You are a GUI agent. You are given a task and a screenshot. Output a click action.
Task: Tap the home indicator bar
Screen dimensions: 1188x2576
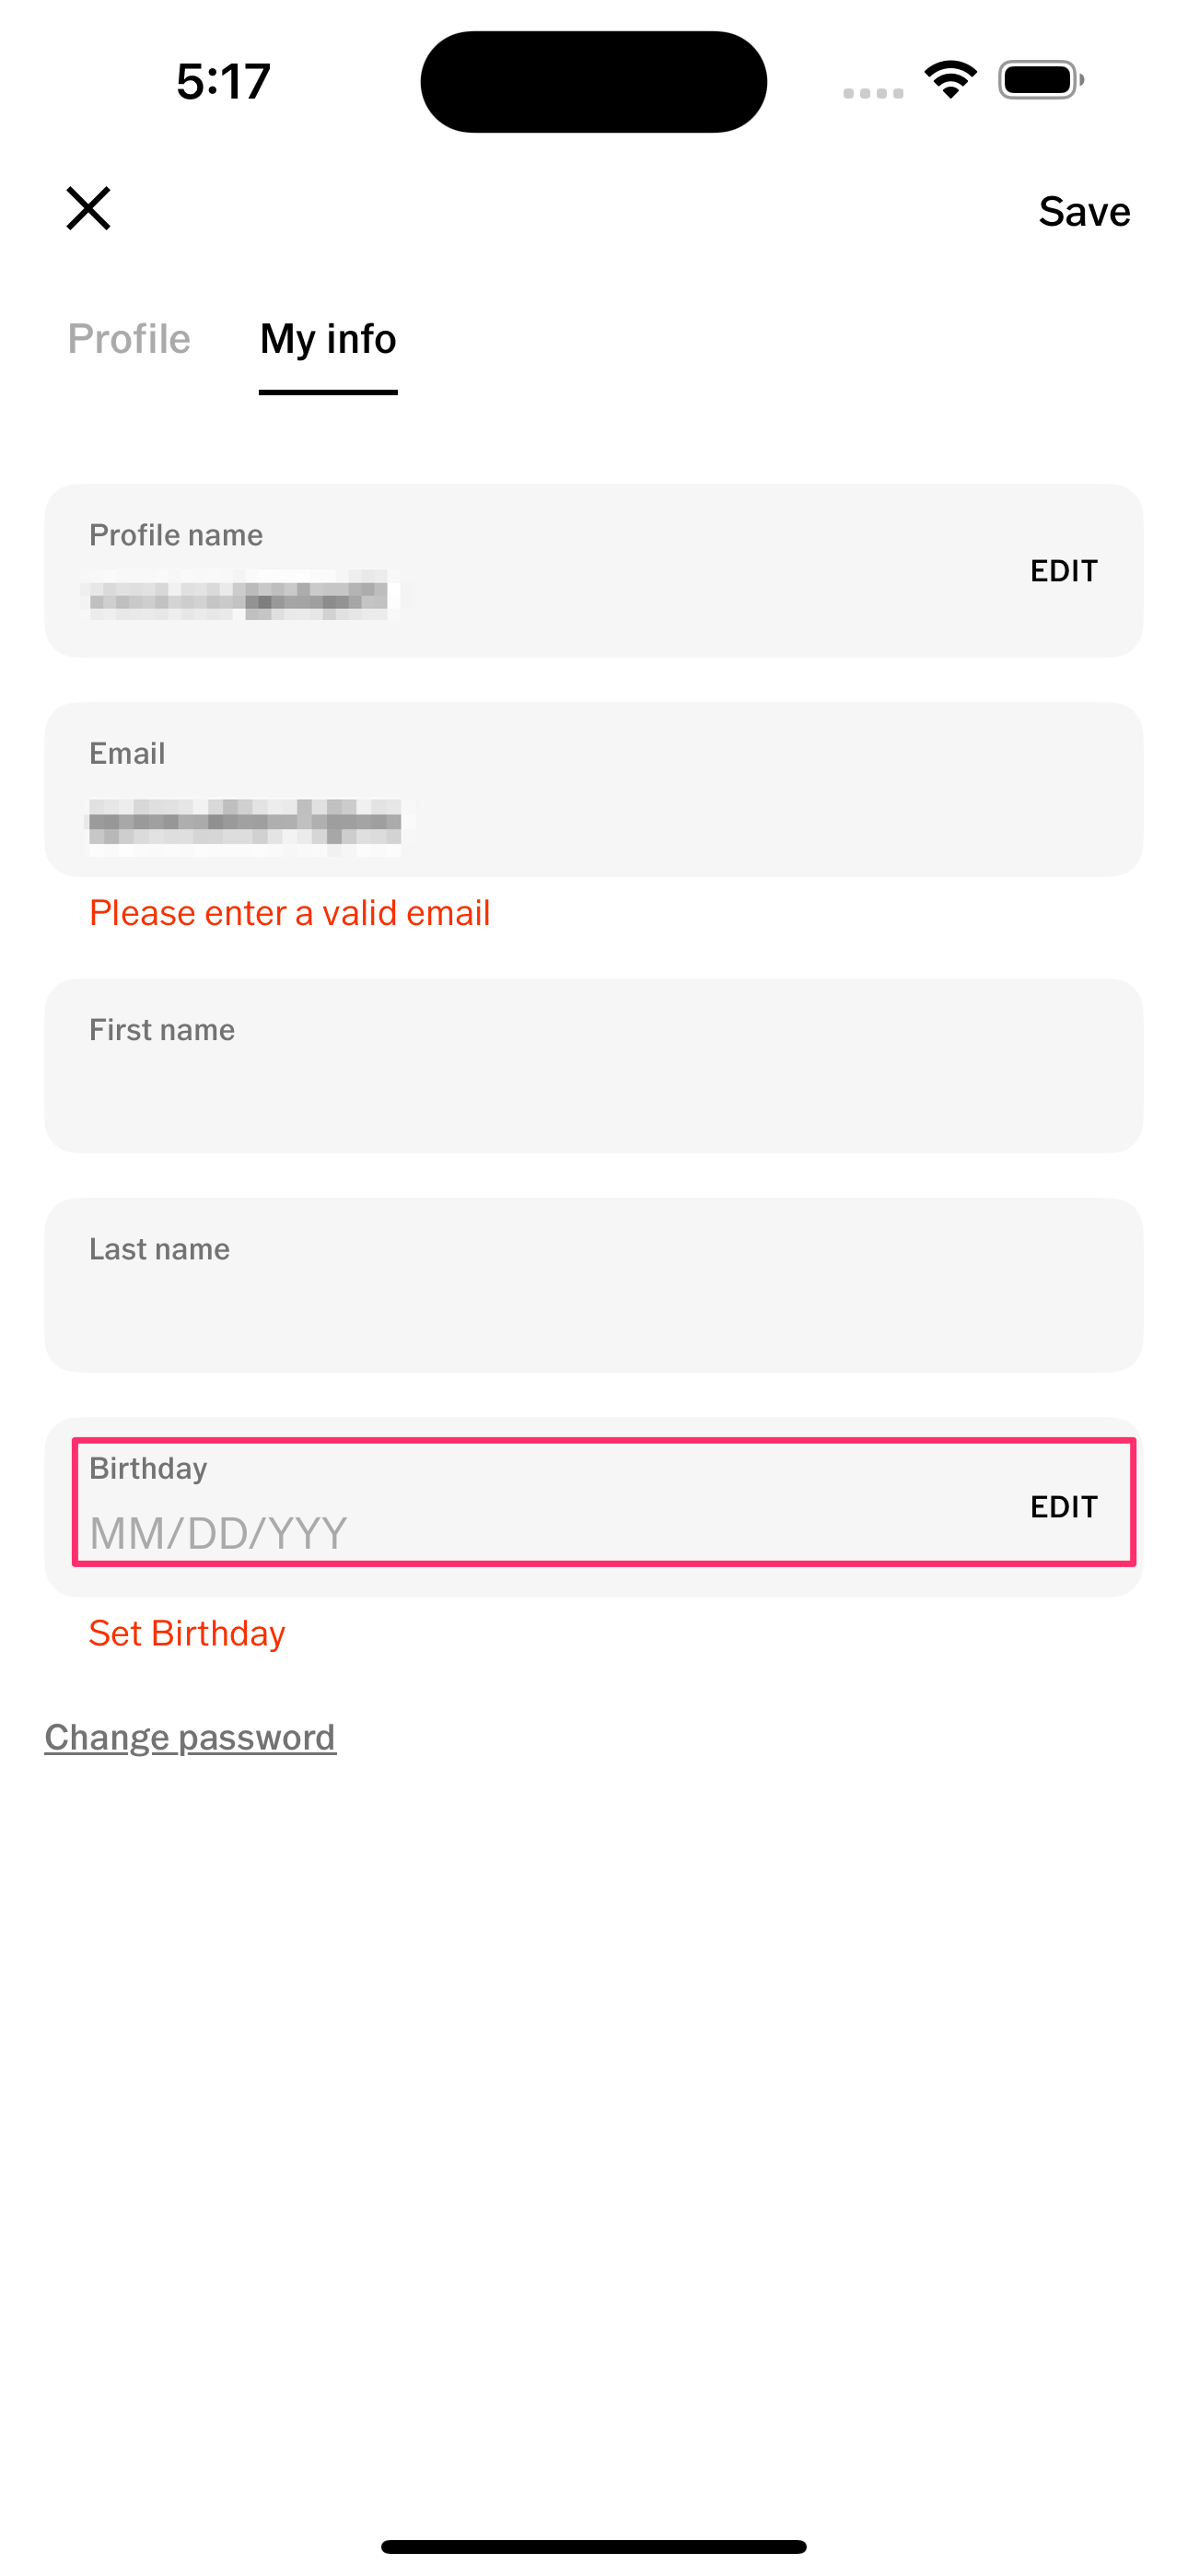593,2546
